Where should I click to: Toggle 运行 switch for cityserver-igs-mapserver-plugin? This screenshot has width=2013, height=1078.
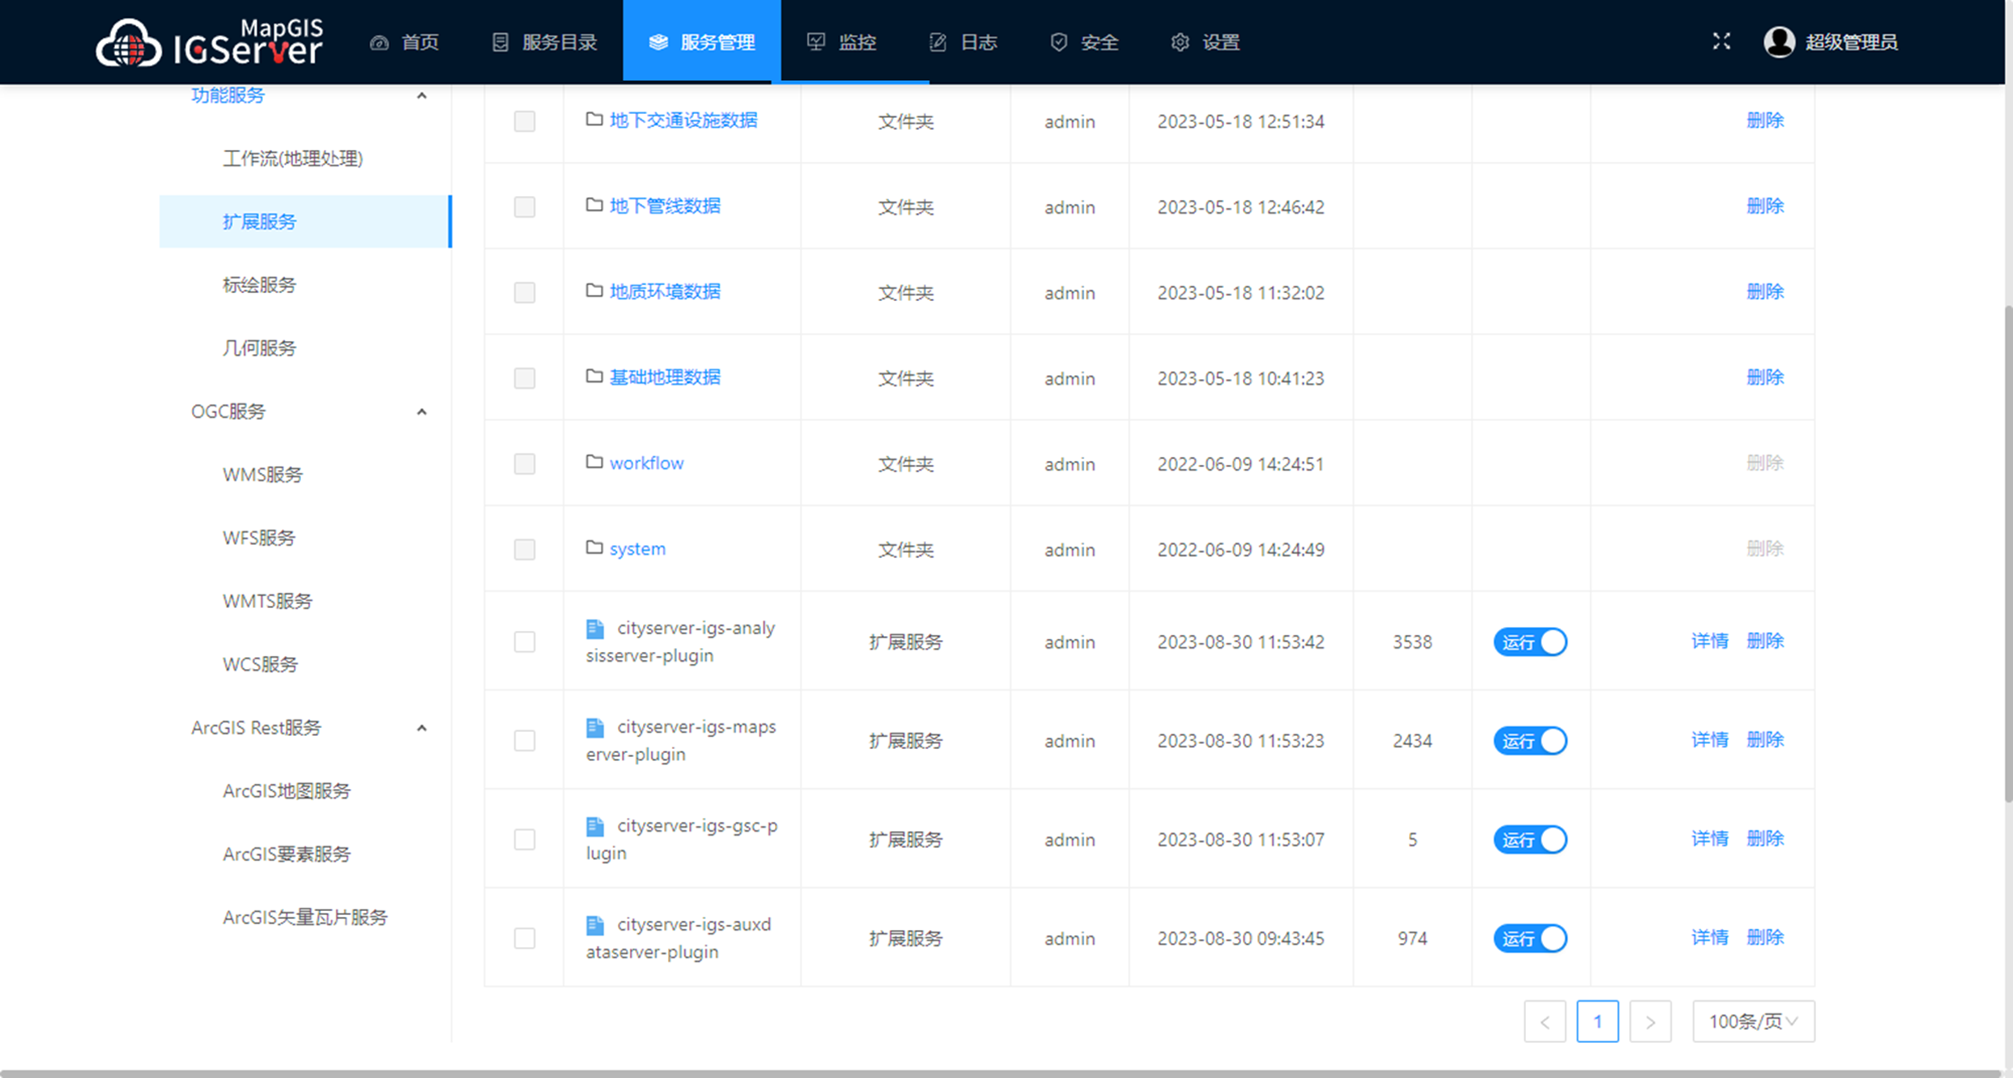(1530, 741)
